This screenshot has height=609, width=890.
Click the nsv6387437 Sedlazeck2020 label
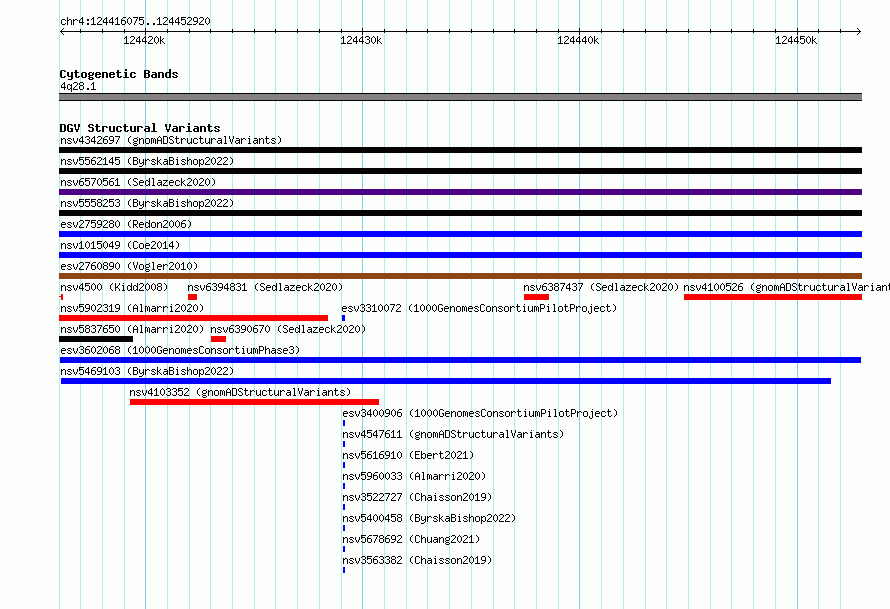tap(601, 287)
